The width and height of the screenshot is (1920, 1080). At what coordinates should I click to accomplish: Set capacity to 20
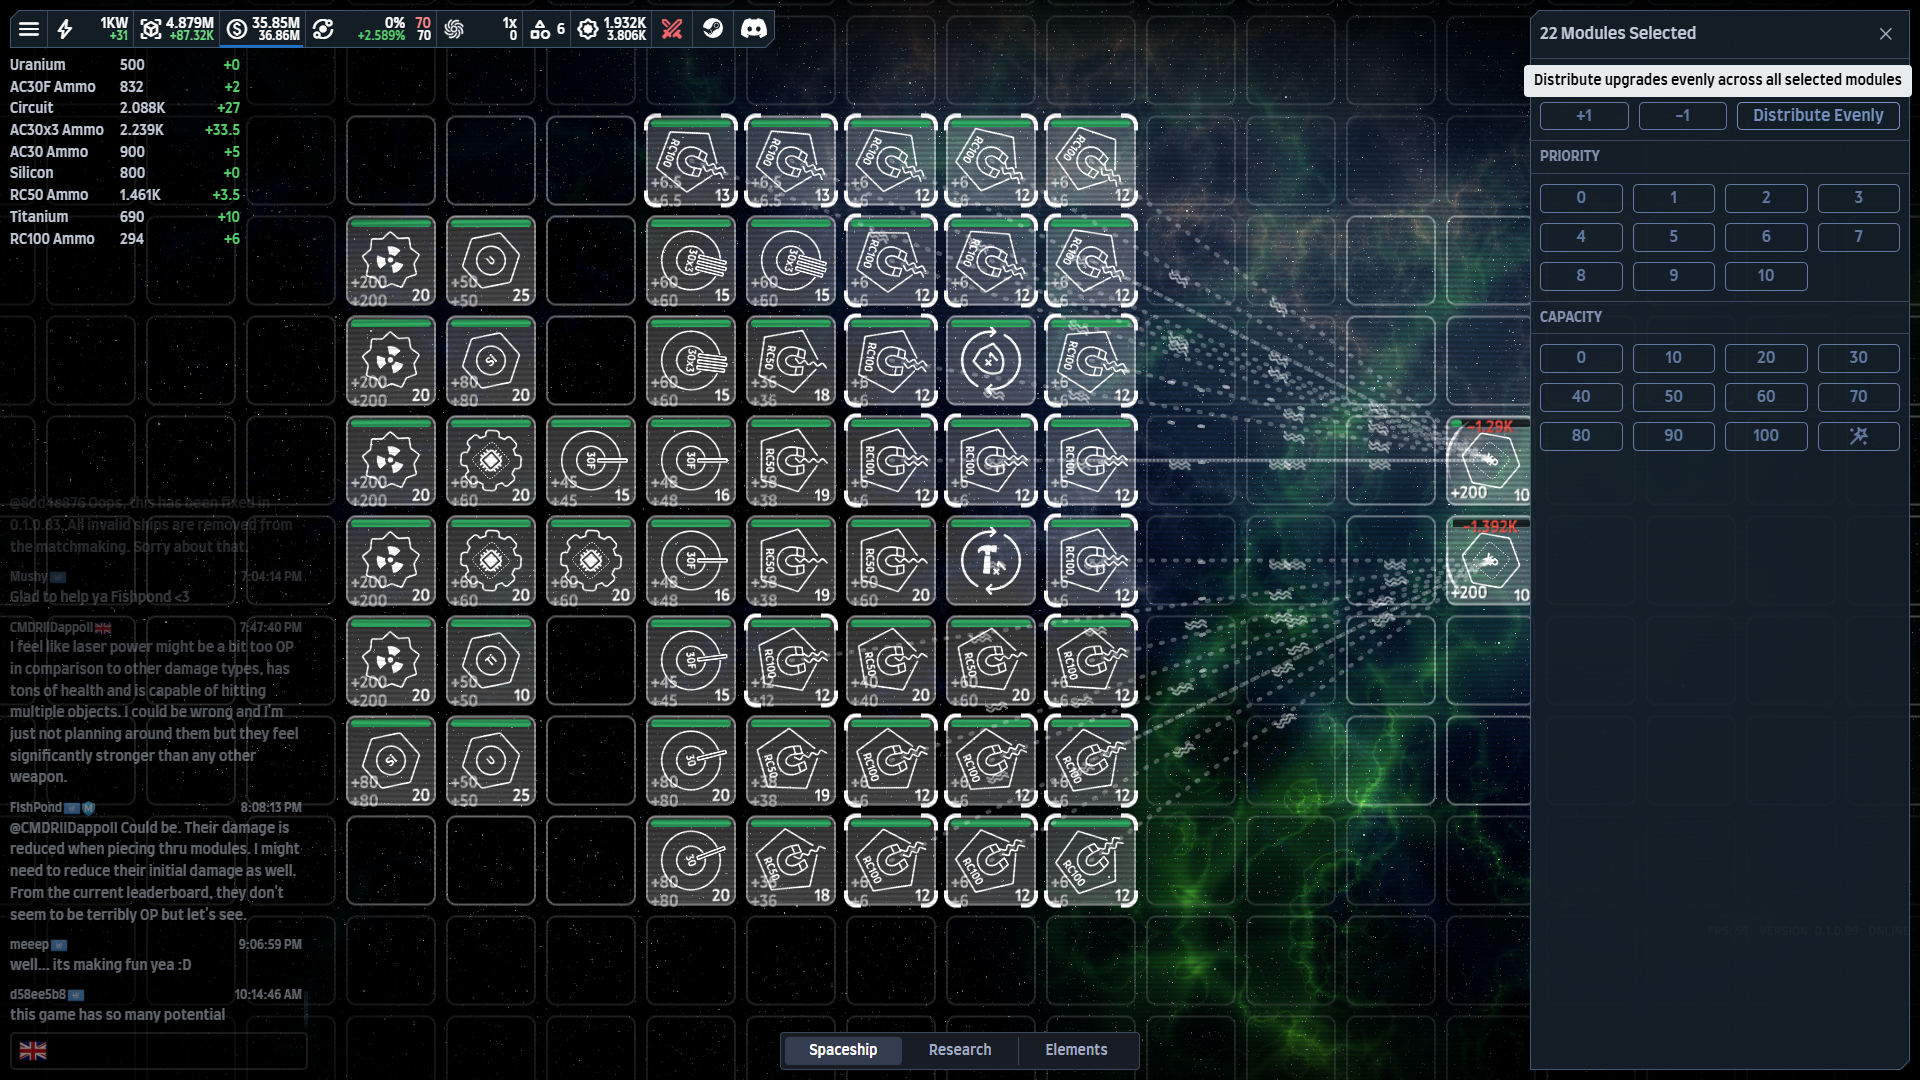(1766, 358)
